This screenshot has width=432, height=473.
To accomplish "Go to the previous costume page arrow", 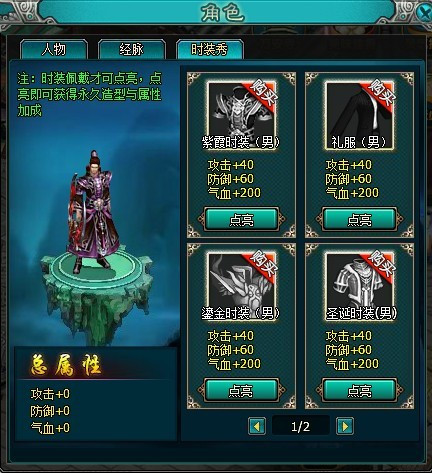I will pos(257,426).
